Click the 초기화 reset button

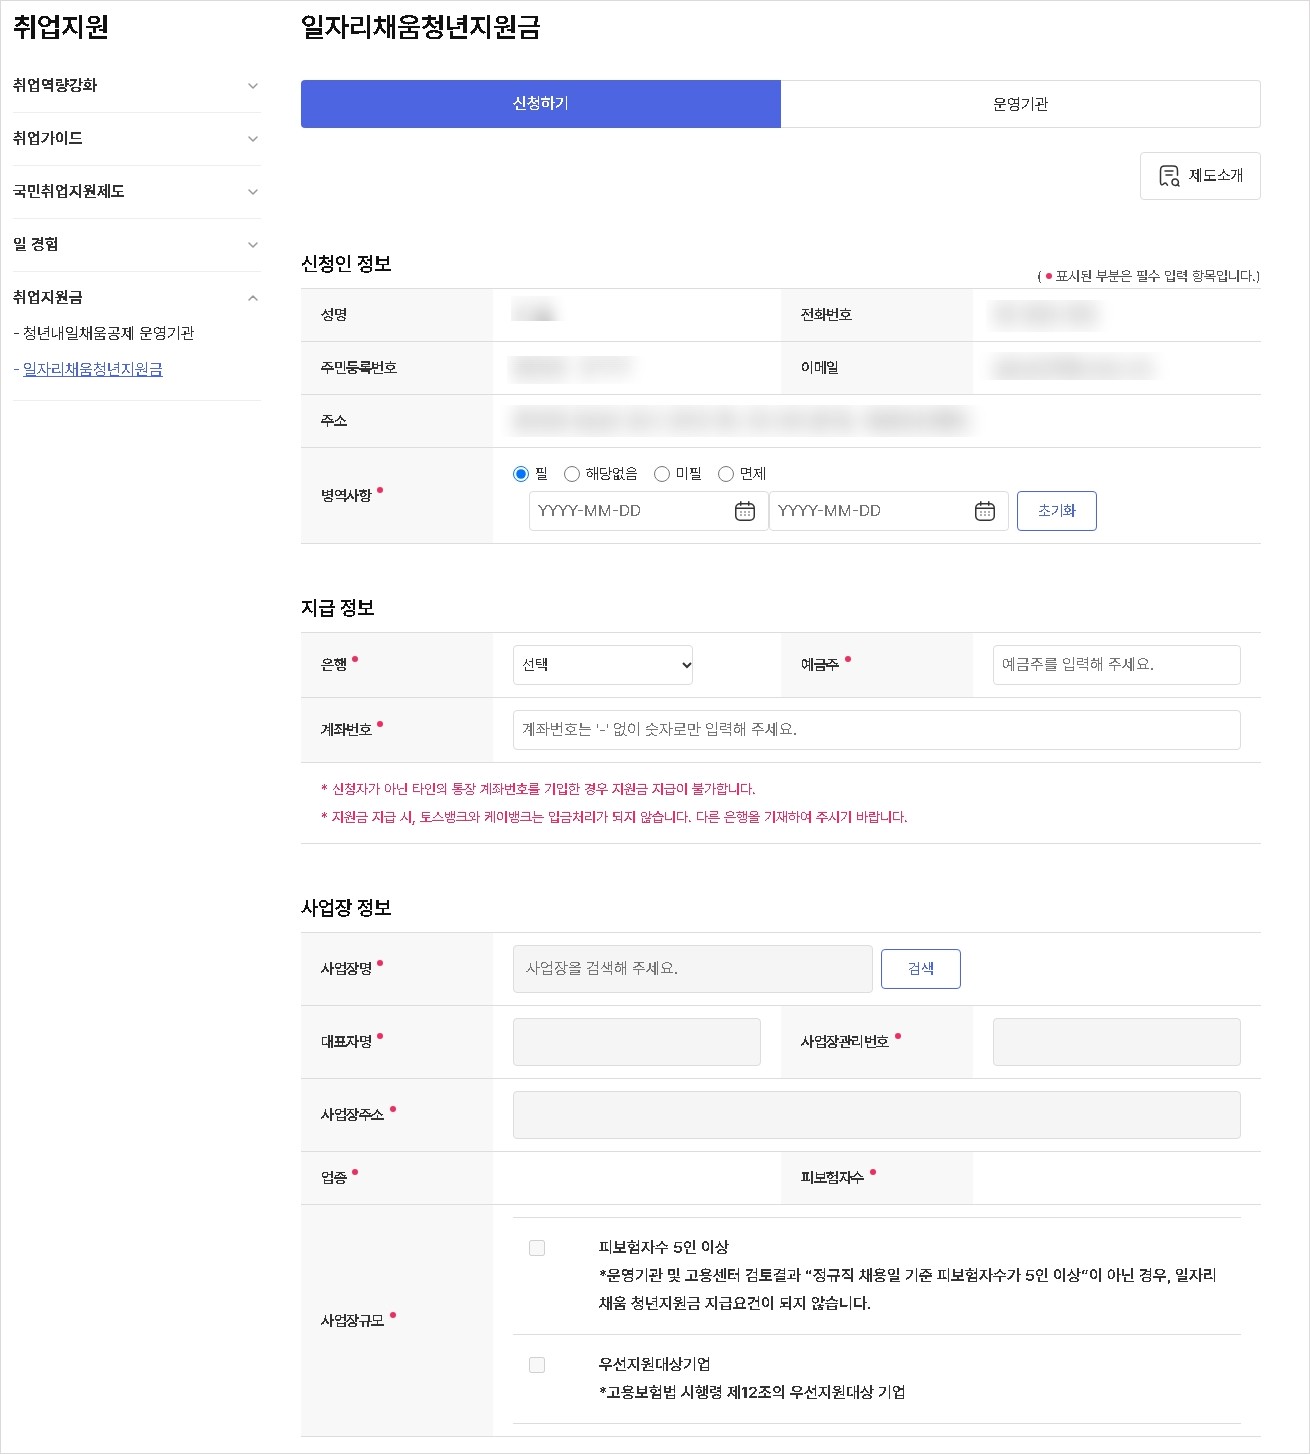pos(1056,511)
